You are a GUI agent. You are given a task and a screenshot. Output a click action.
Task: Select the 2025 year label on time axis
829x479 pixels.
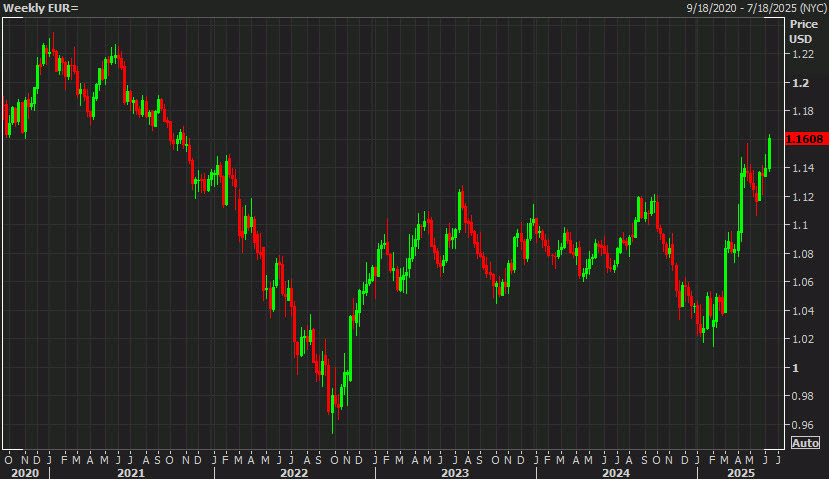coord(741,473)
